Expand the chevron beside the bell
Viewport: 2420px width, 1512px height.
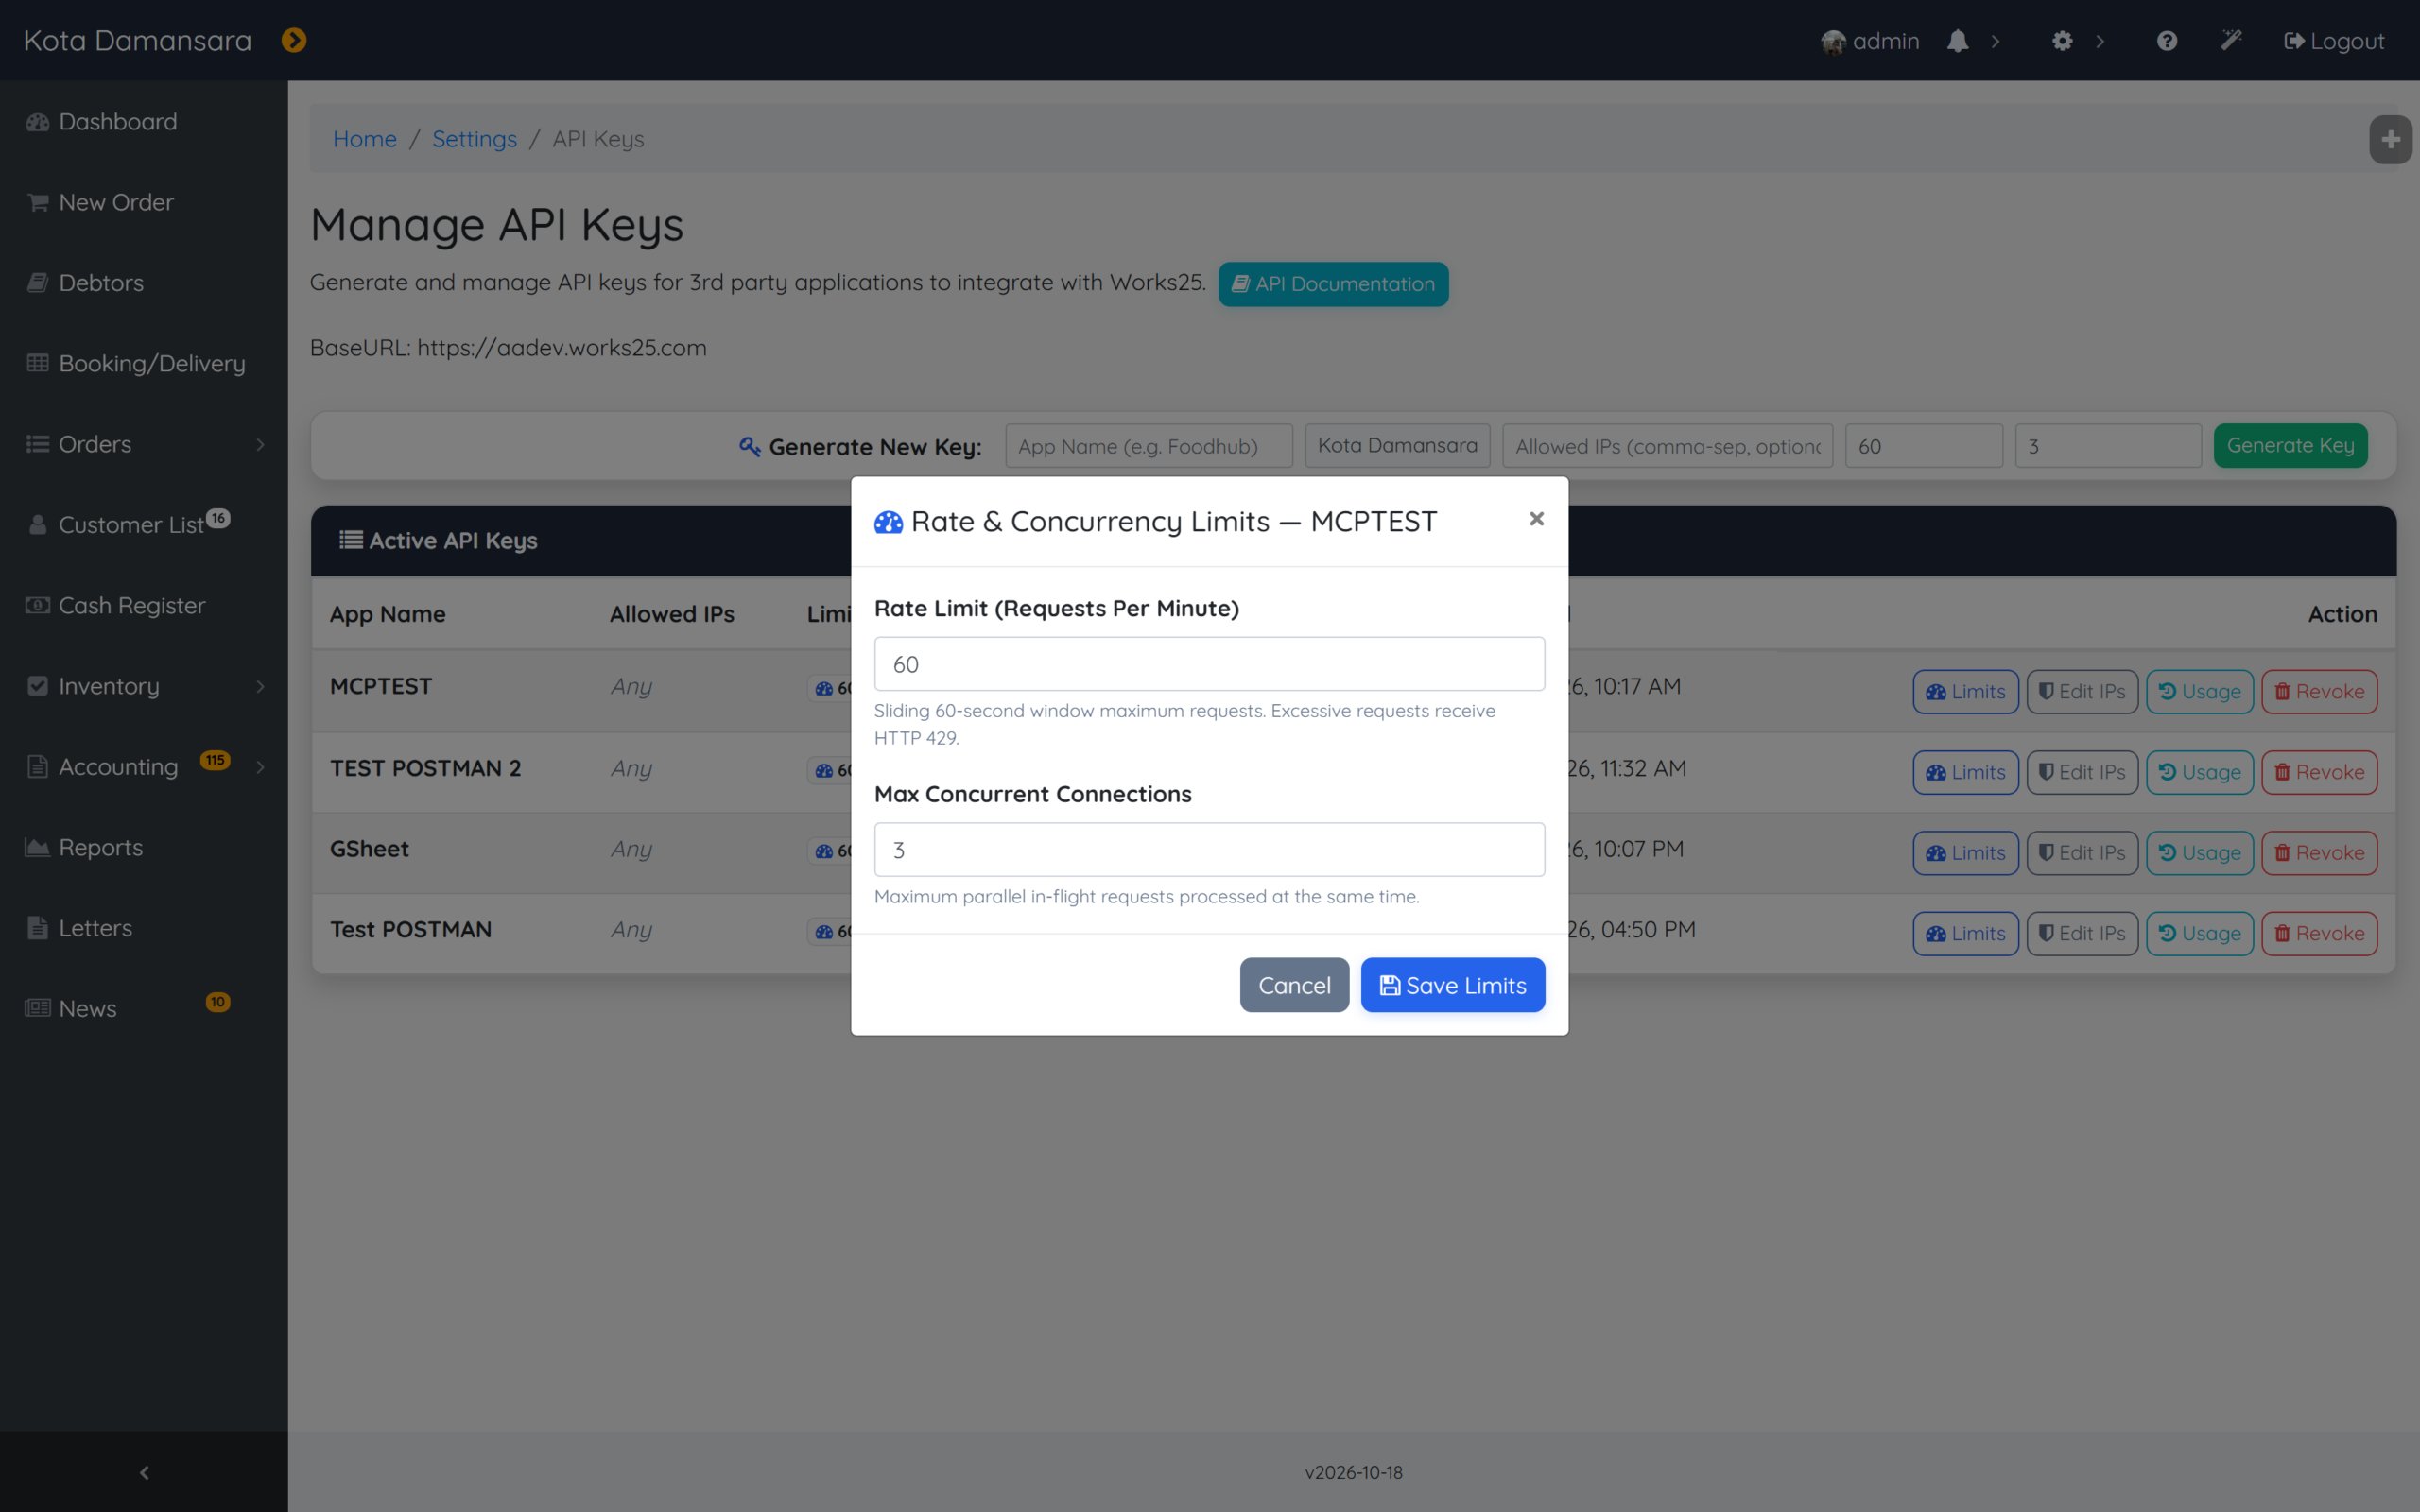point(1995,41)
